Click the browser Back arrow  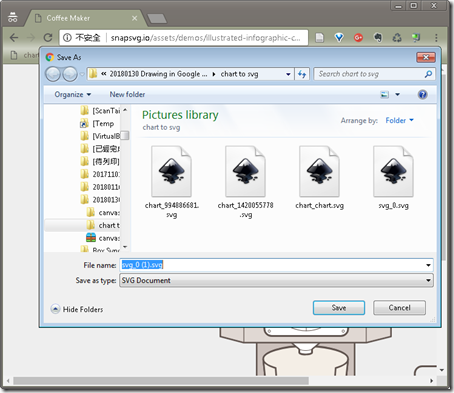click(14, 38)
